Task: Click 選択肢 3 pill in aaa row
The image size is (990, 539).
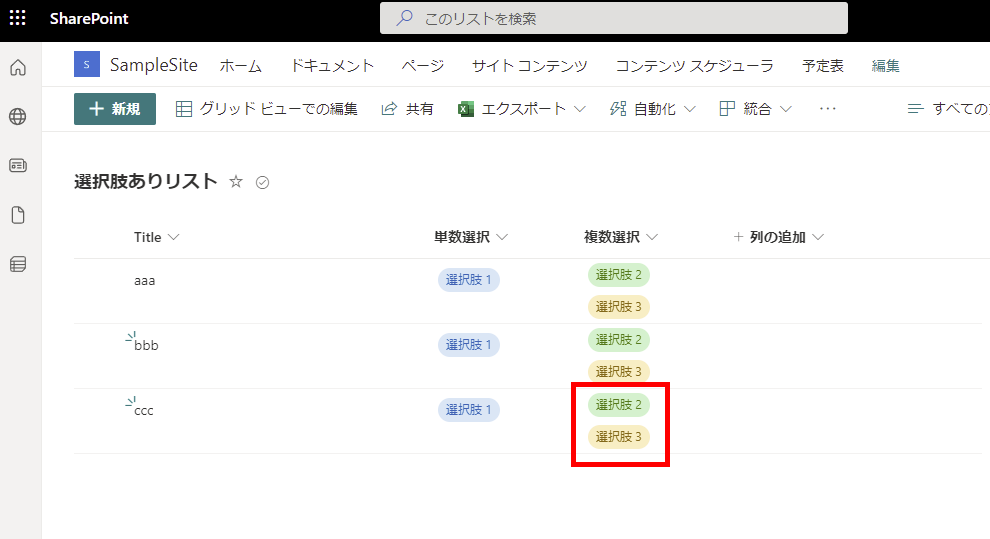Action: tap(619, 307)
